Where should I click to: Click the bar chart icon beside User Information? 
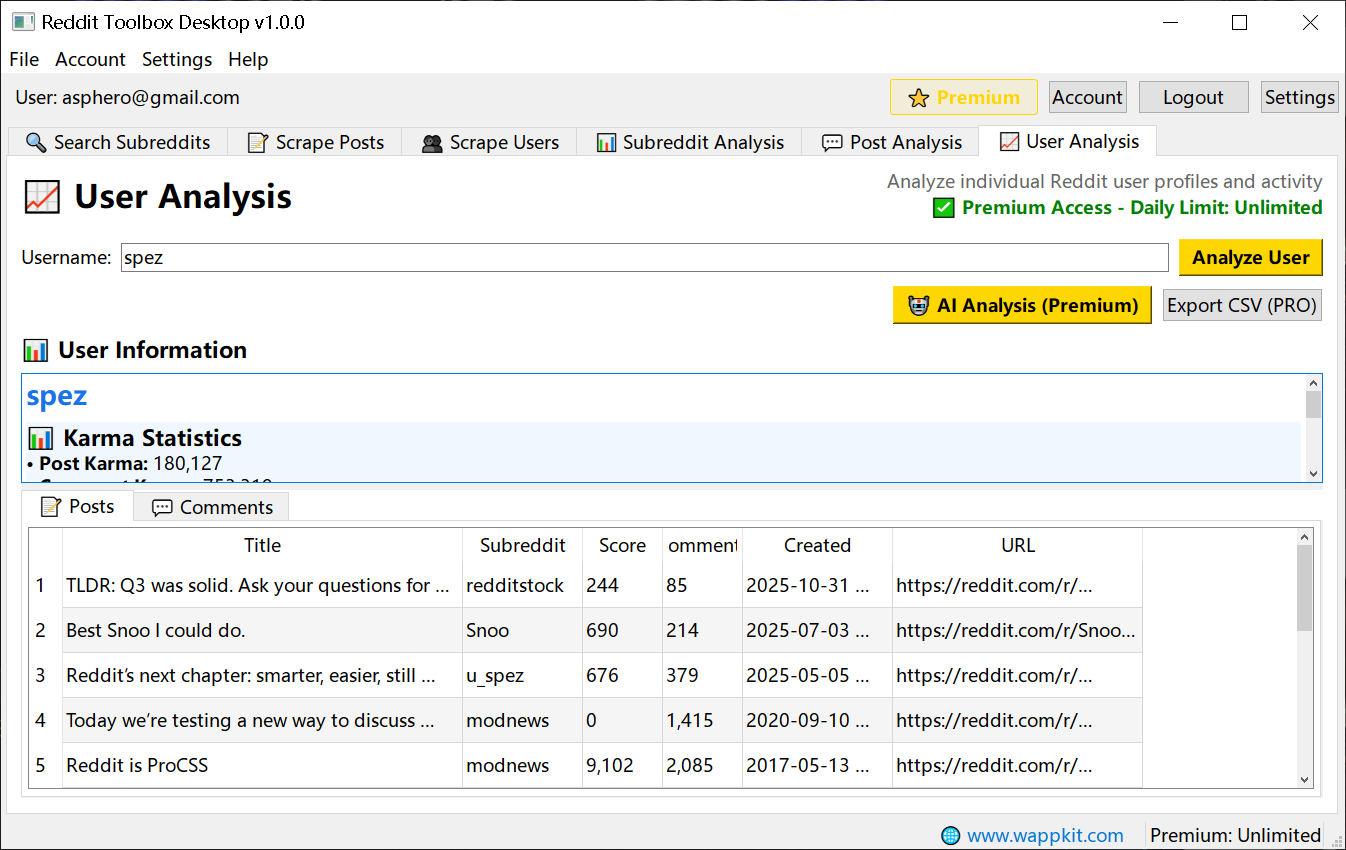[x=36, y=351]
